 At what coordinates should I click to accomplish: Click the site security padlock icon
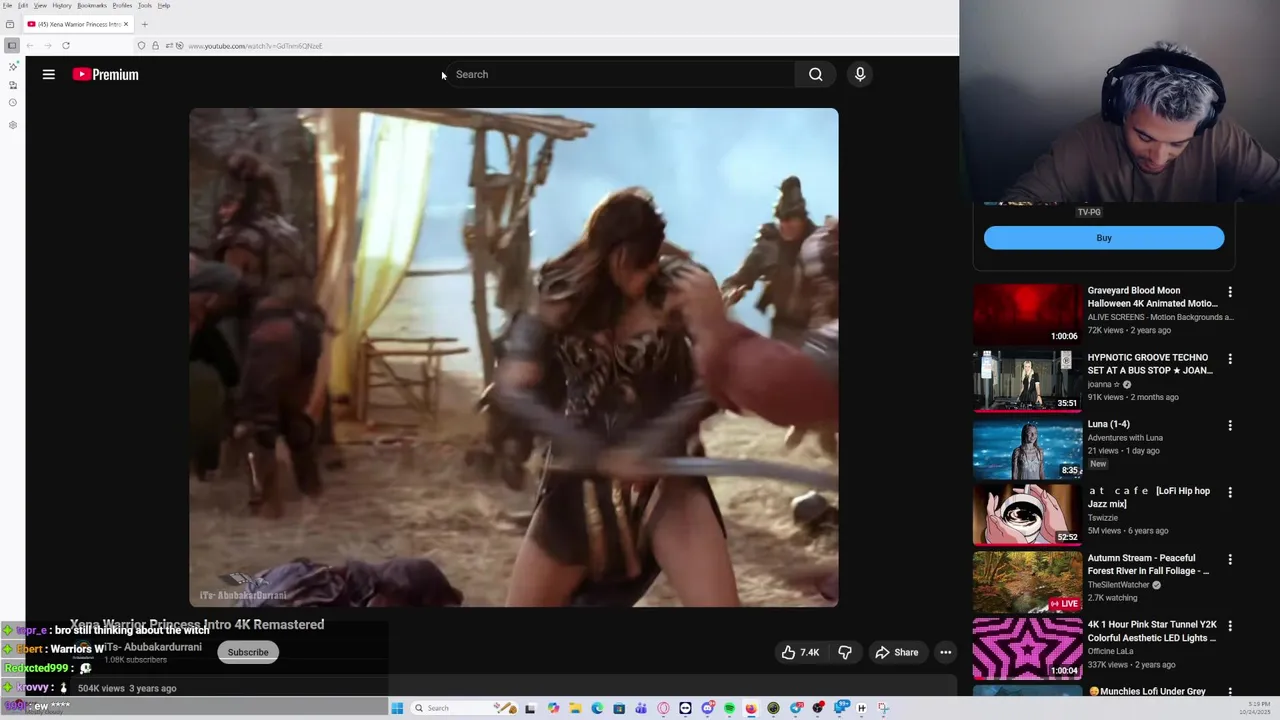(155, 45)
